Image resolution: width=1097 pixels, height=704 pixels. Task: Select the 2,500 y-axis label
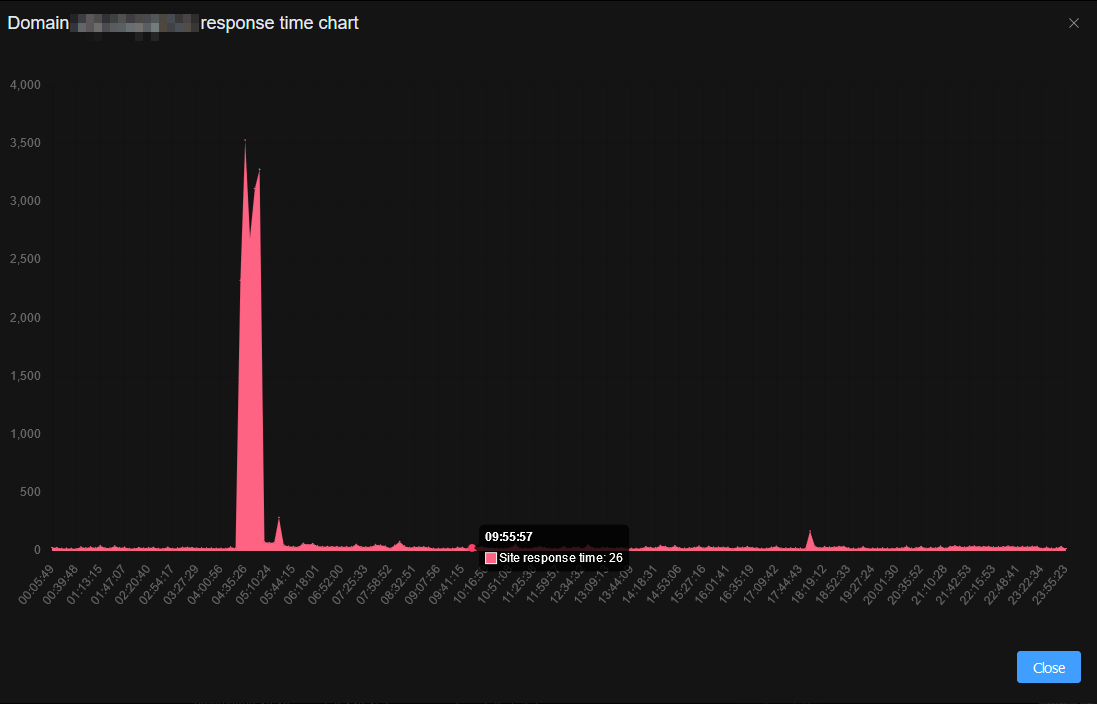click(x=25, y=260)
